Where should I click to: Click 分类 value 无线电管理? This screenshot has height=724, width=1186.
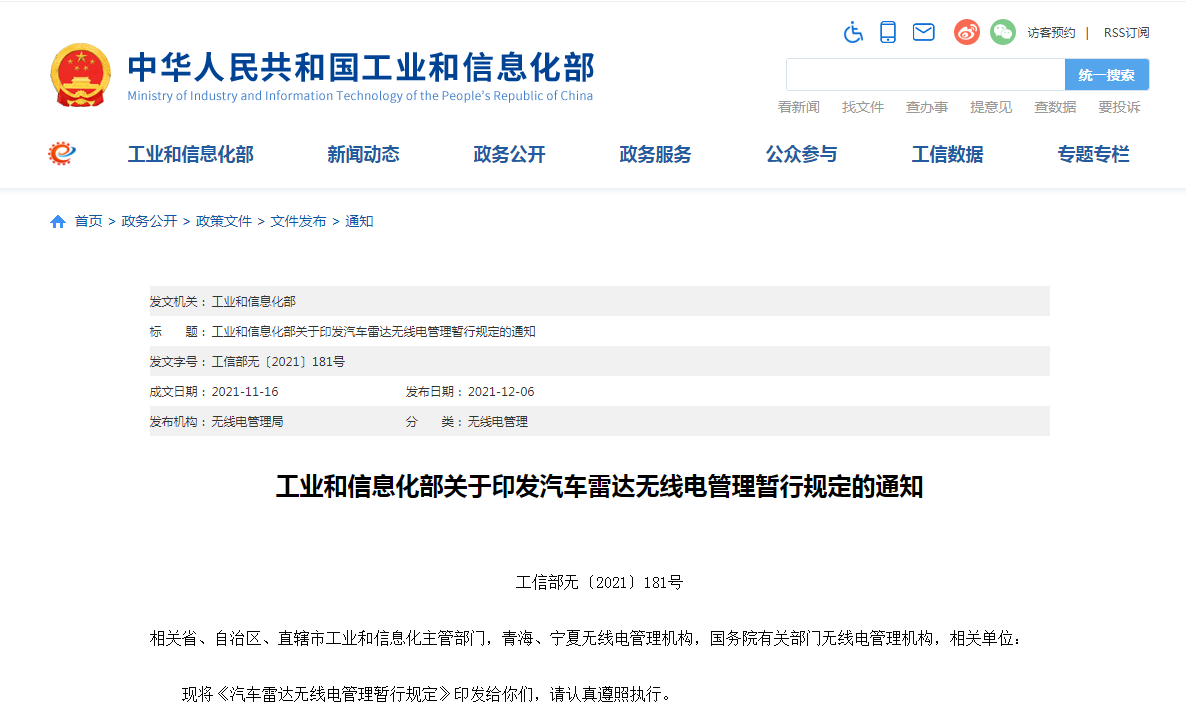(498, 421)
